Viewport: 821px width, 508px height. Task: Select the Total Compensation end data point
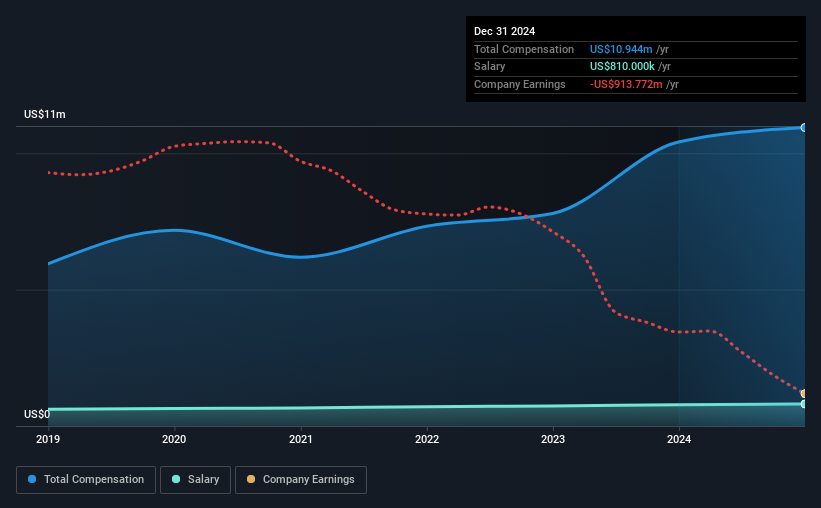tap(803, 128)
